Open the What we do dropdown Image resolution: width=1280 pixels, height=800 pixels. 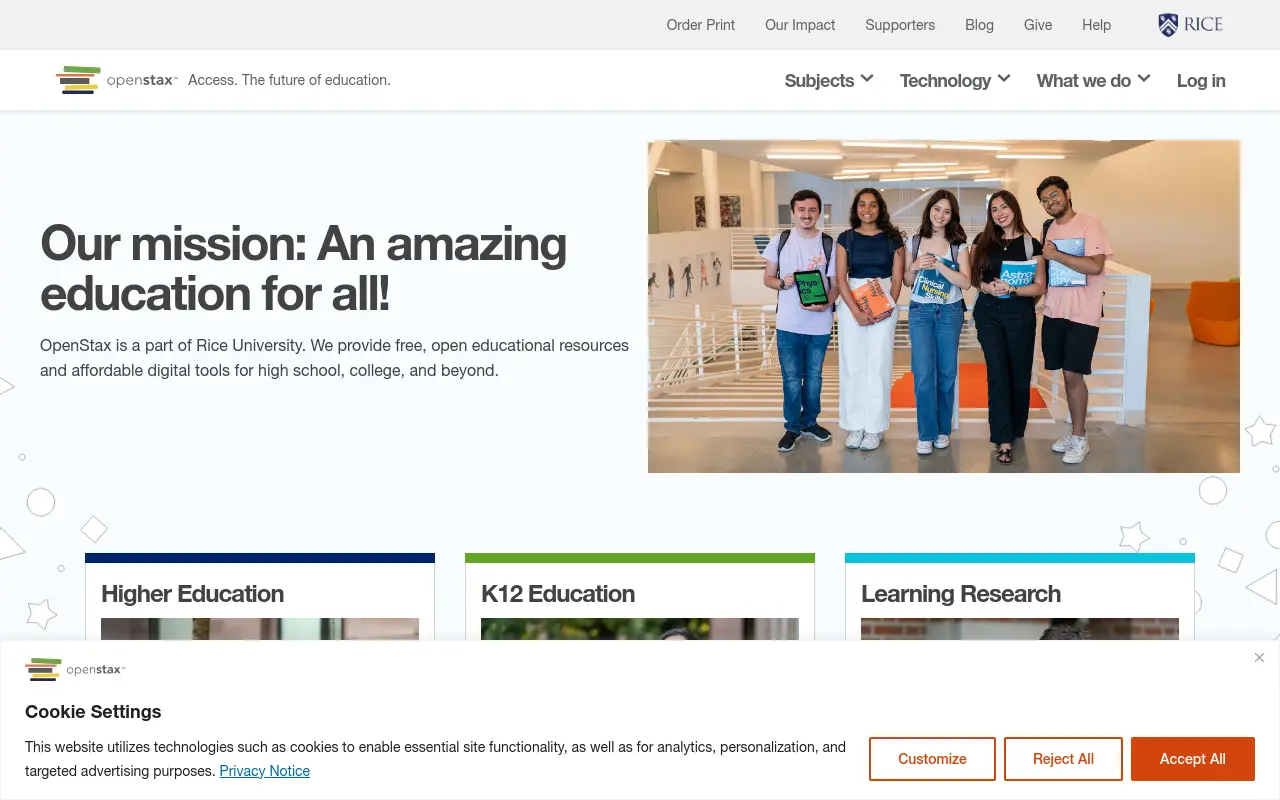[1093, 80]
